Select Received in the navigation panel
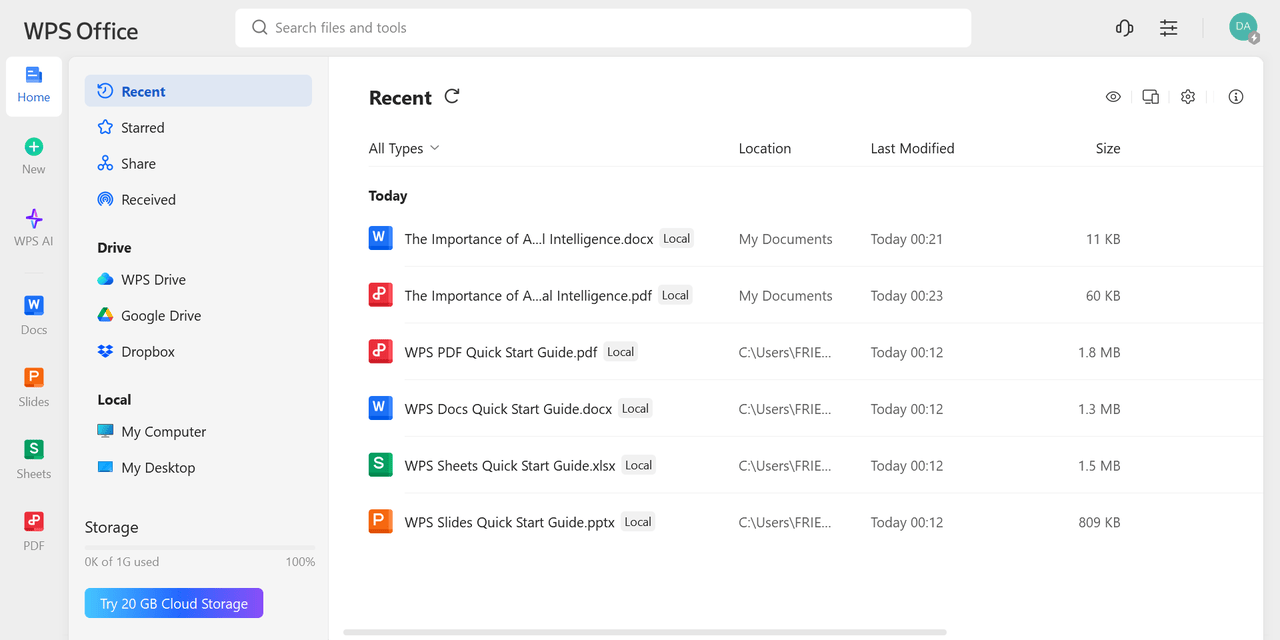 (148, 200)
